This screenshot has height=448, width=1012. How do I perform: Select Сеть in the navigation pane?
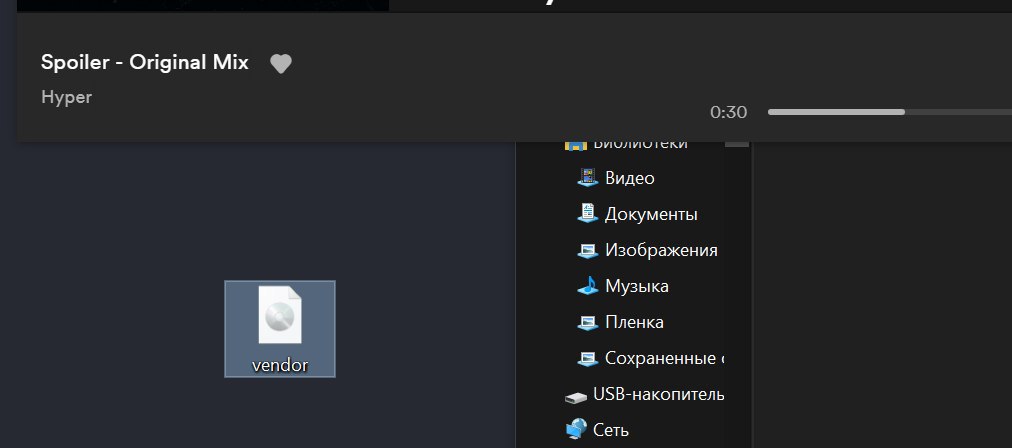596,430
